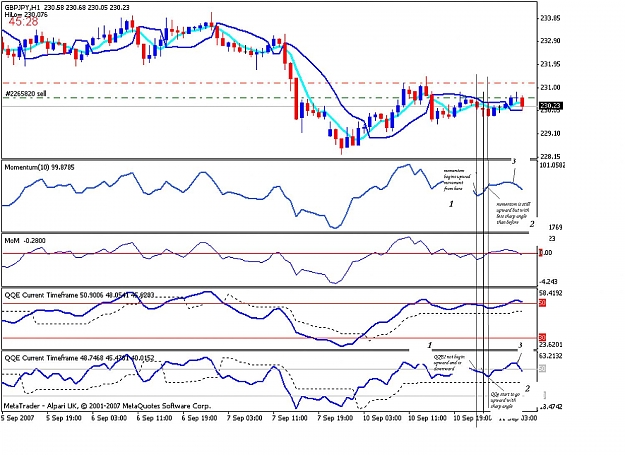Click the 58.4192 QQE scale value
The image size is (625, 455).
tap(551, 293)
